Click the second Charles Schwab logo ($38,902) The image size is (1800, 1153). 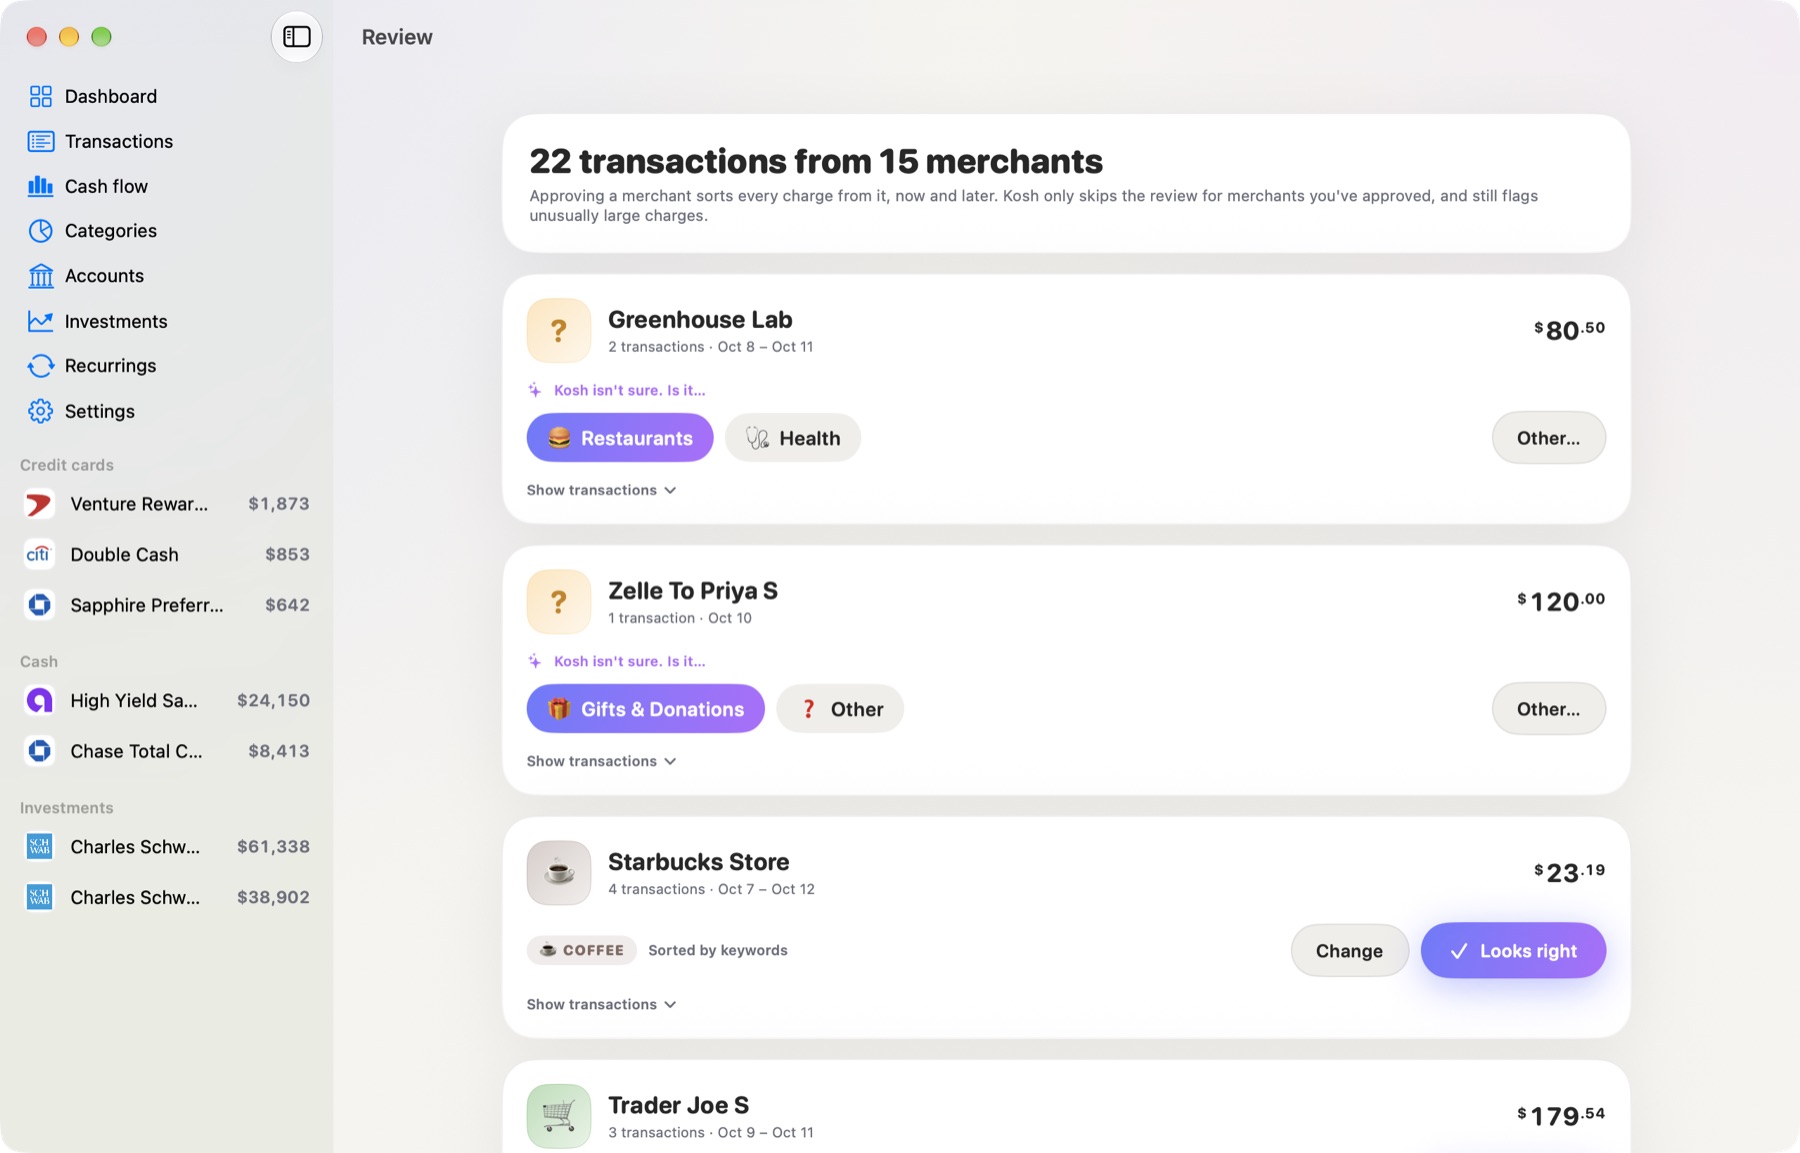click(x=39, y=897)
